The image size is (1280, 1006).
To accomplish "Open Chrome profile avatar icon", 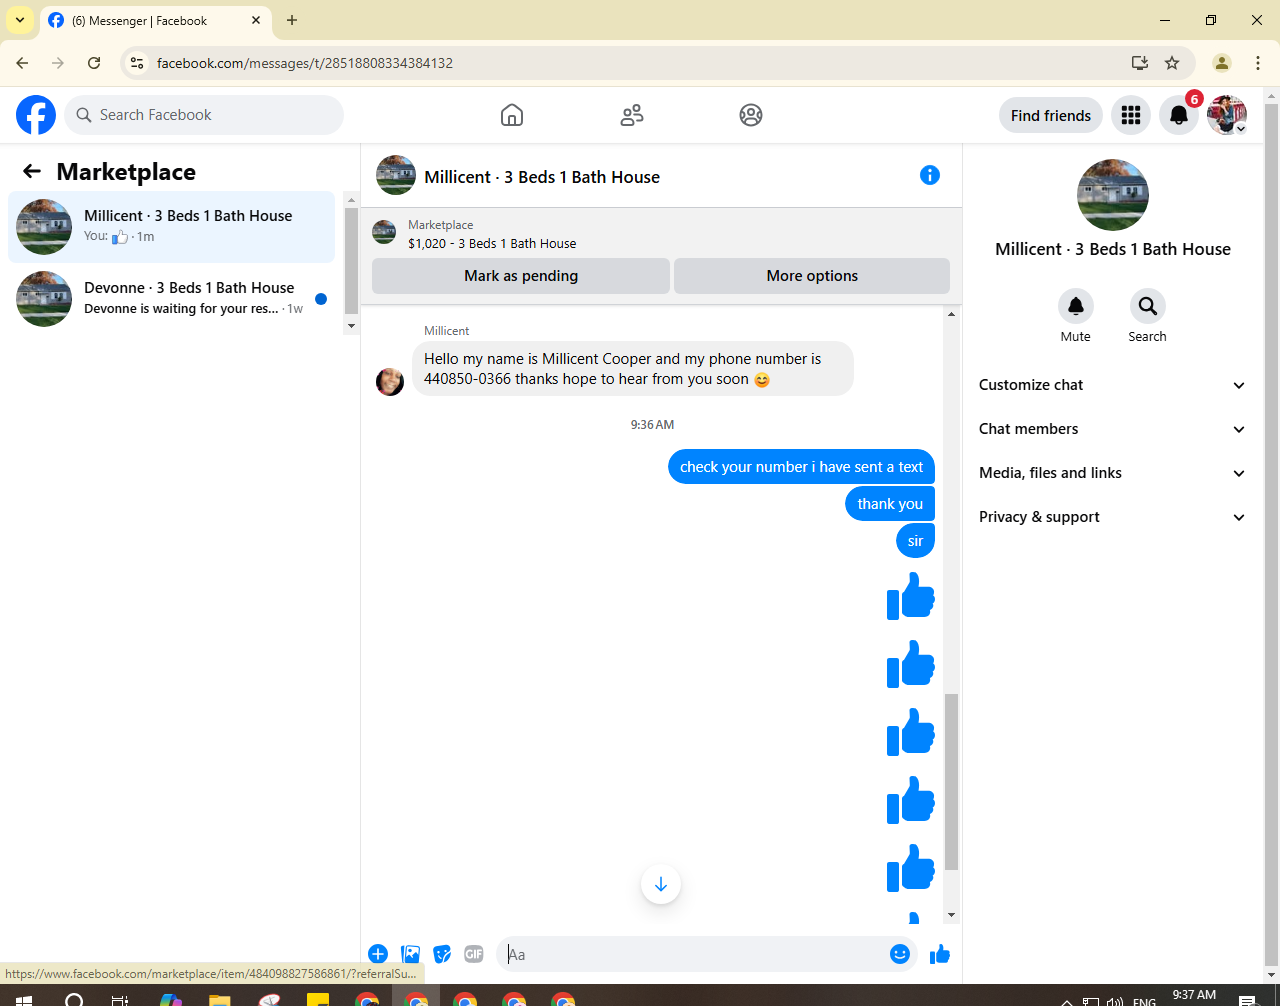I will click(1222, 63).
